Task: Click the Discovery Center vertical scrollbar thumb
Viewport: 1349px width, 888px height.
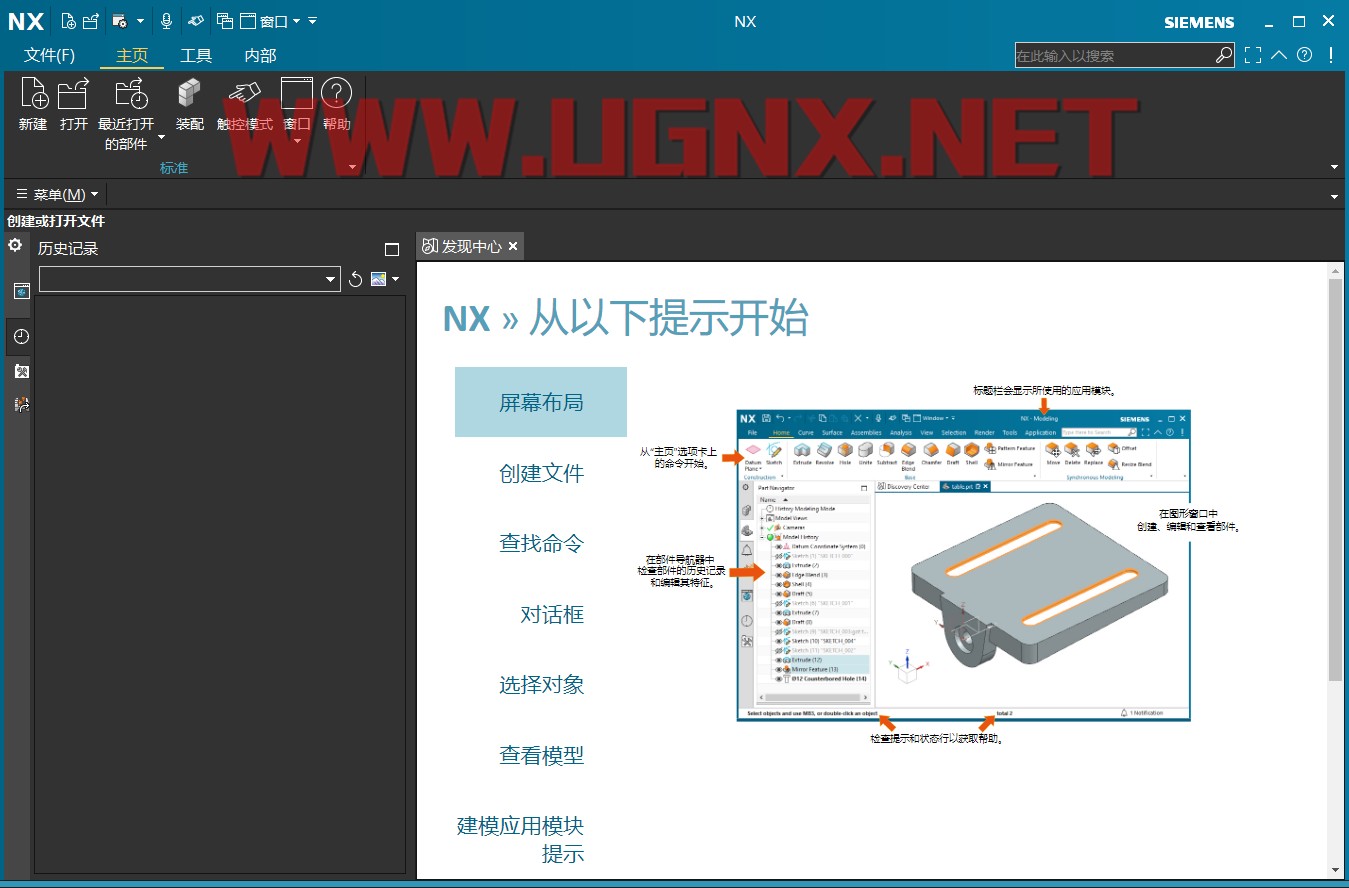Action: pos(1335,480)
